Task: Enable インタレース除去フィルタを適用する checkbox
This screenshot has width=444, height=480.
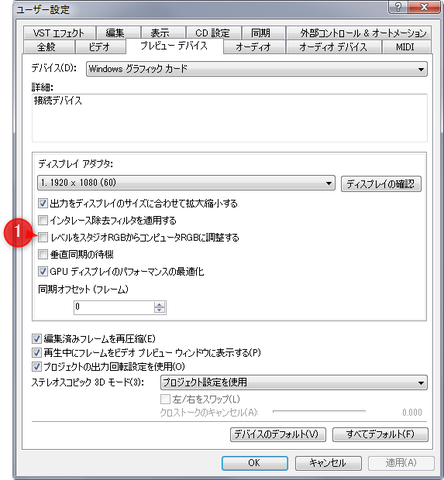Action: coord(43,220)
